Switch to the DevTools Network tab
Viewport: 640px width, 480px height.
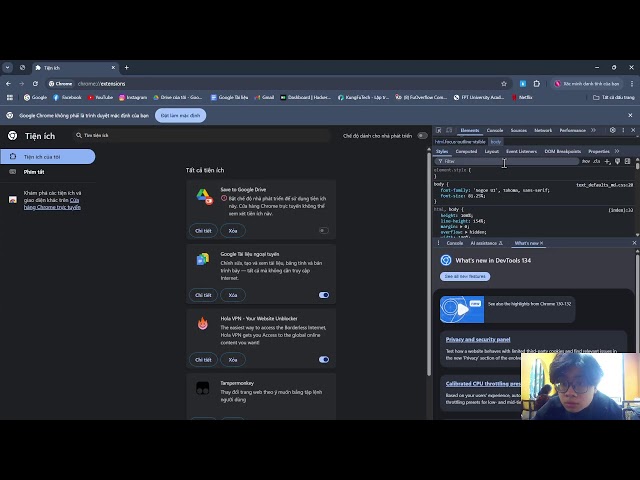tap(543, 131)
